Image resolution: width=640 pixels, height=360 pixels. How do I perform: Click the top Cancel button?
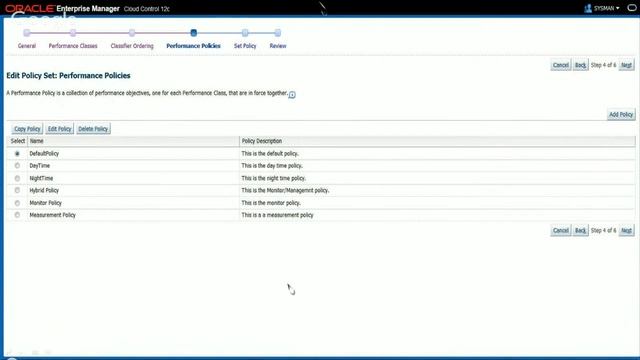pyautogui.click(x=561, y=65)
